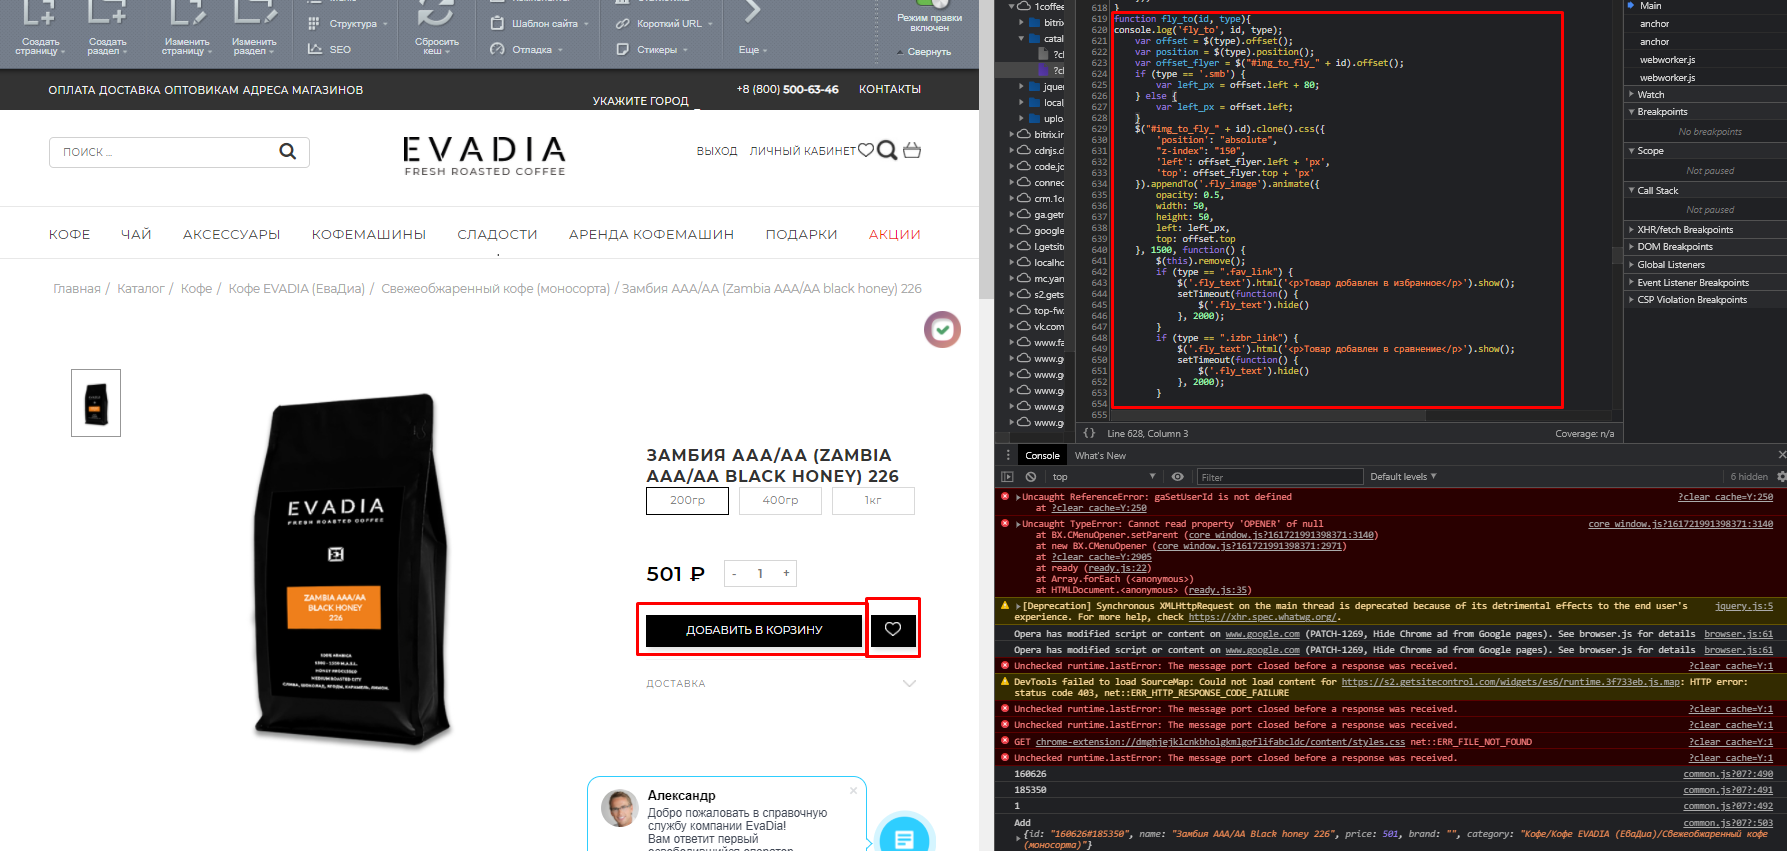Expand the ДОСТАВКА section chevron
This screenshot has width=1787, height=851.
909,684
